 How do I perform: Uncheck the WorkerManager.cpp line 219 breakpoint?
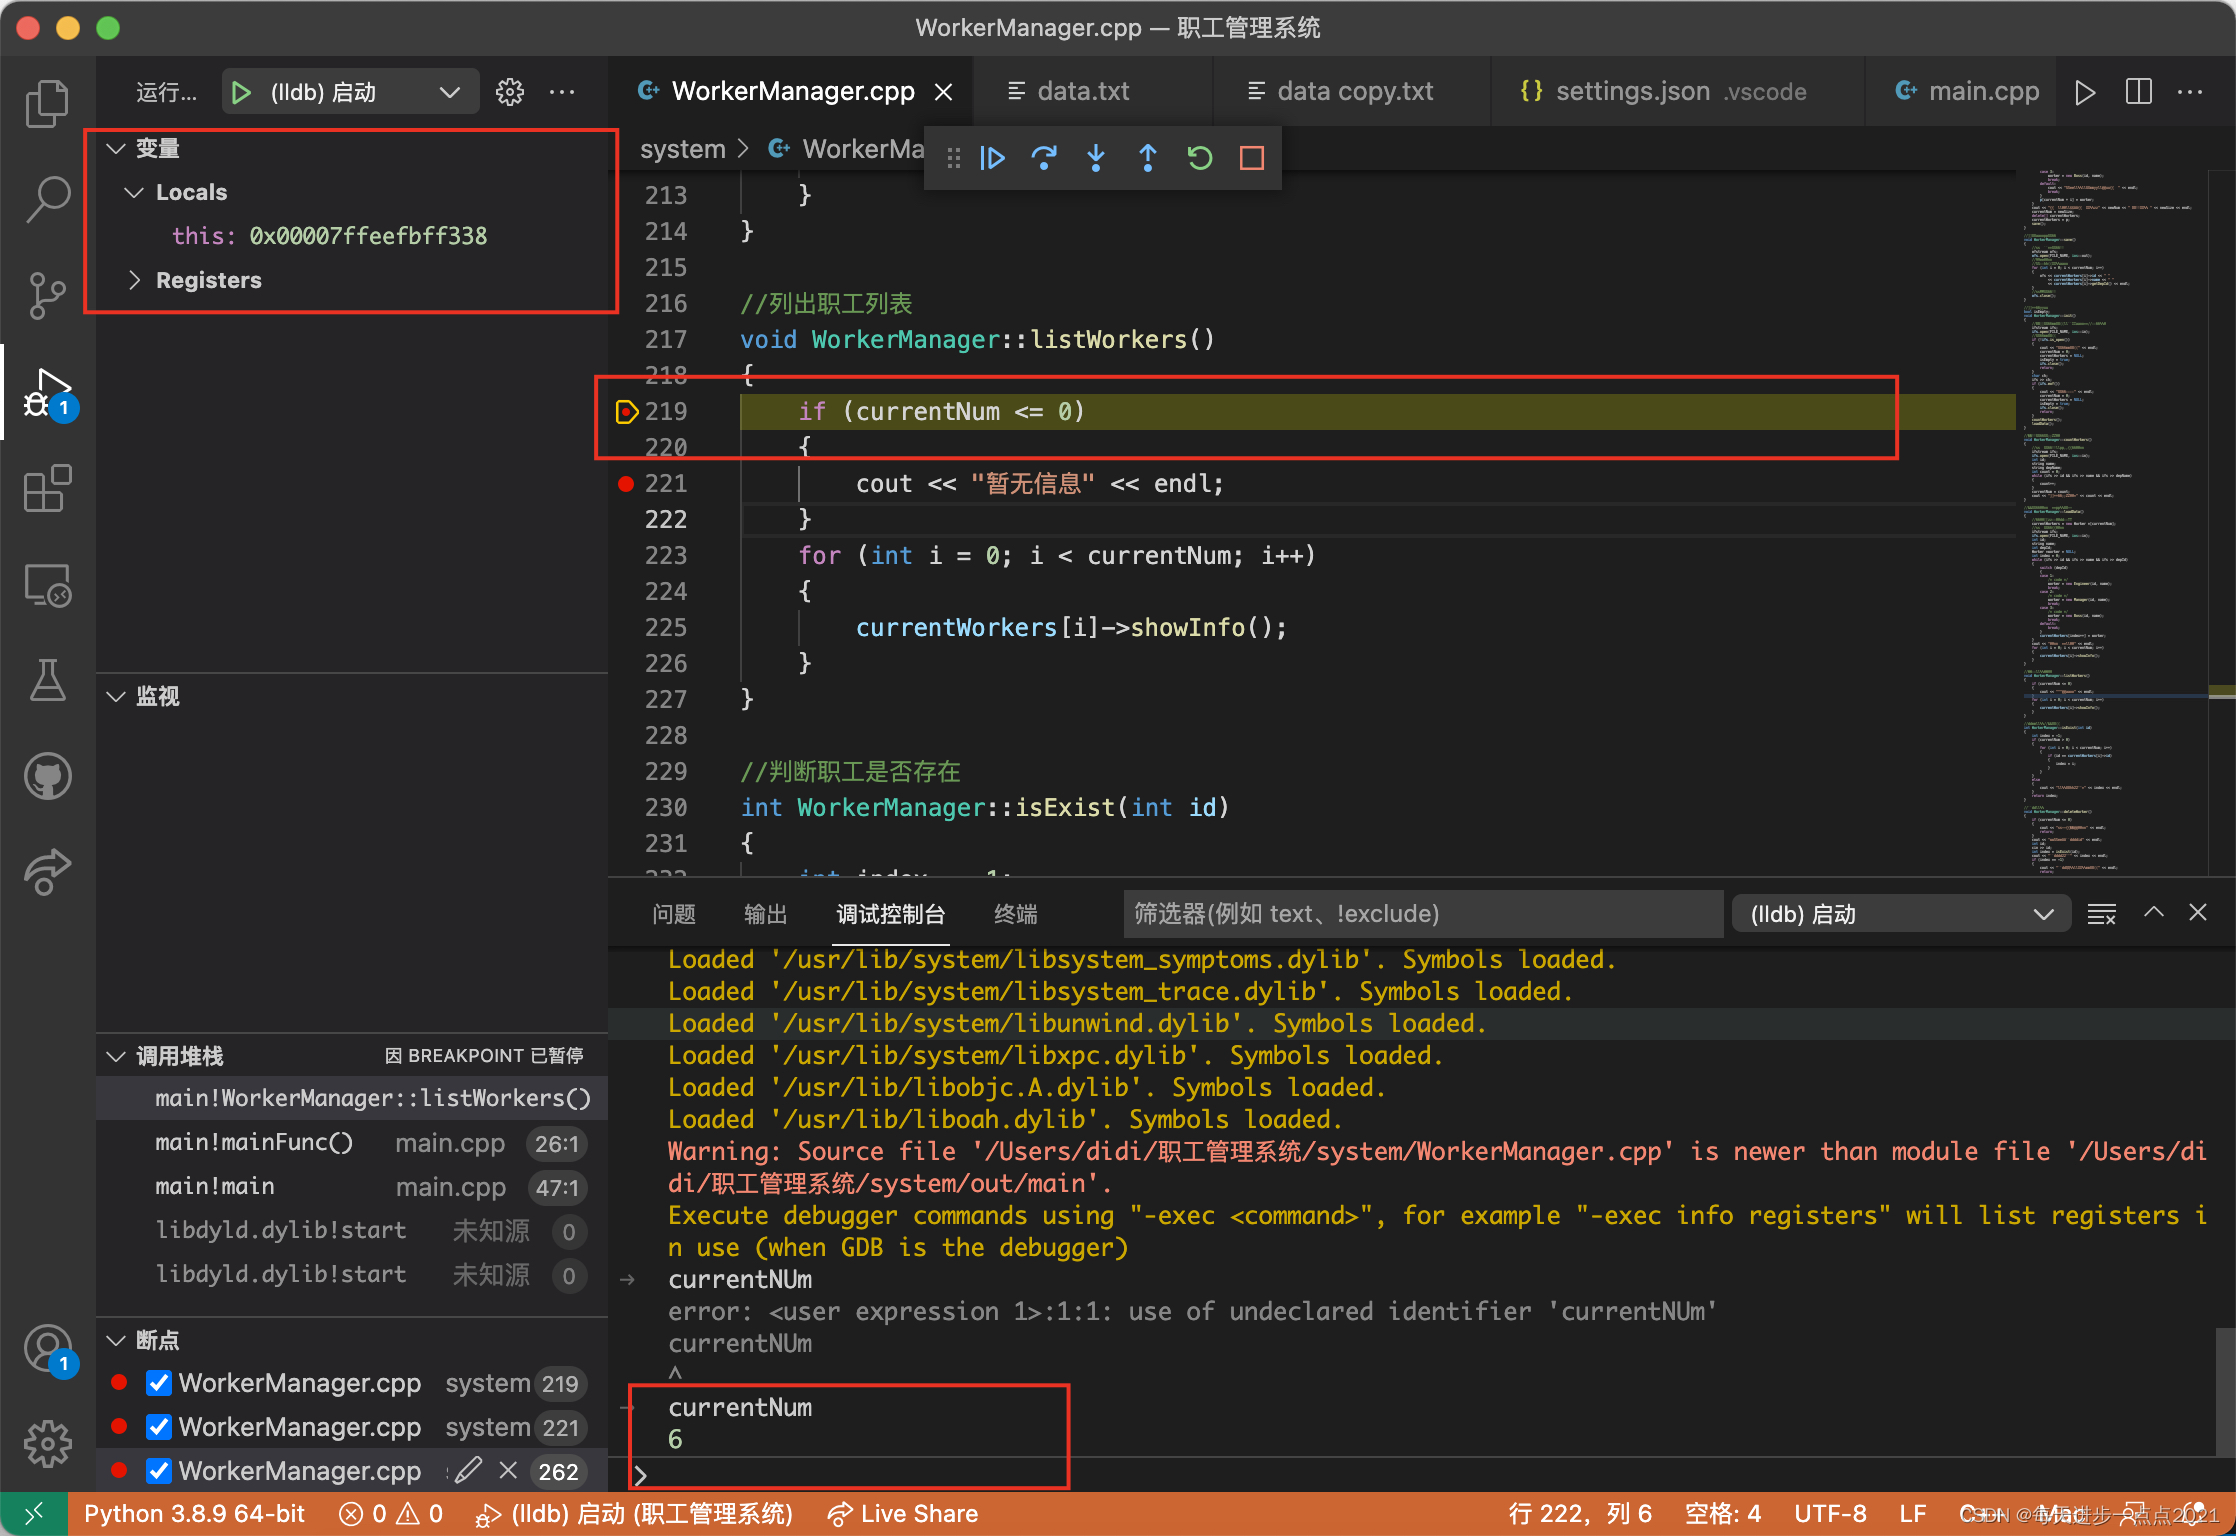(x=158, y=1383)
